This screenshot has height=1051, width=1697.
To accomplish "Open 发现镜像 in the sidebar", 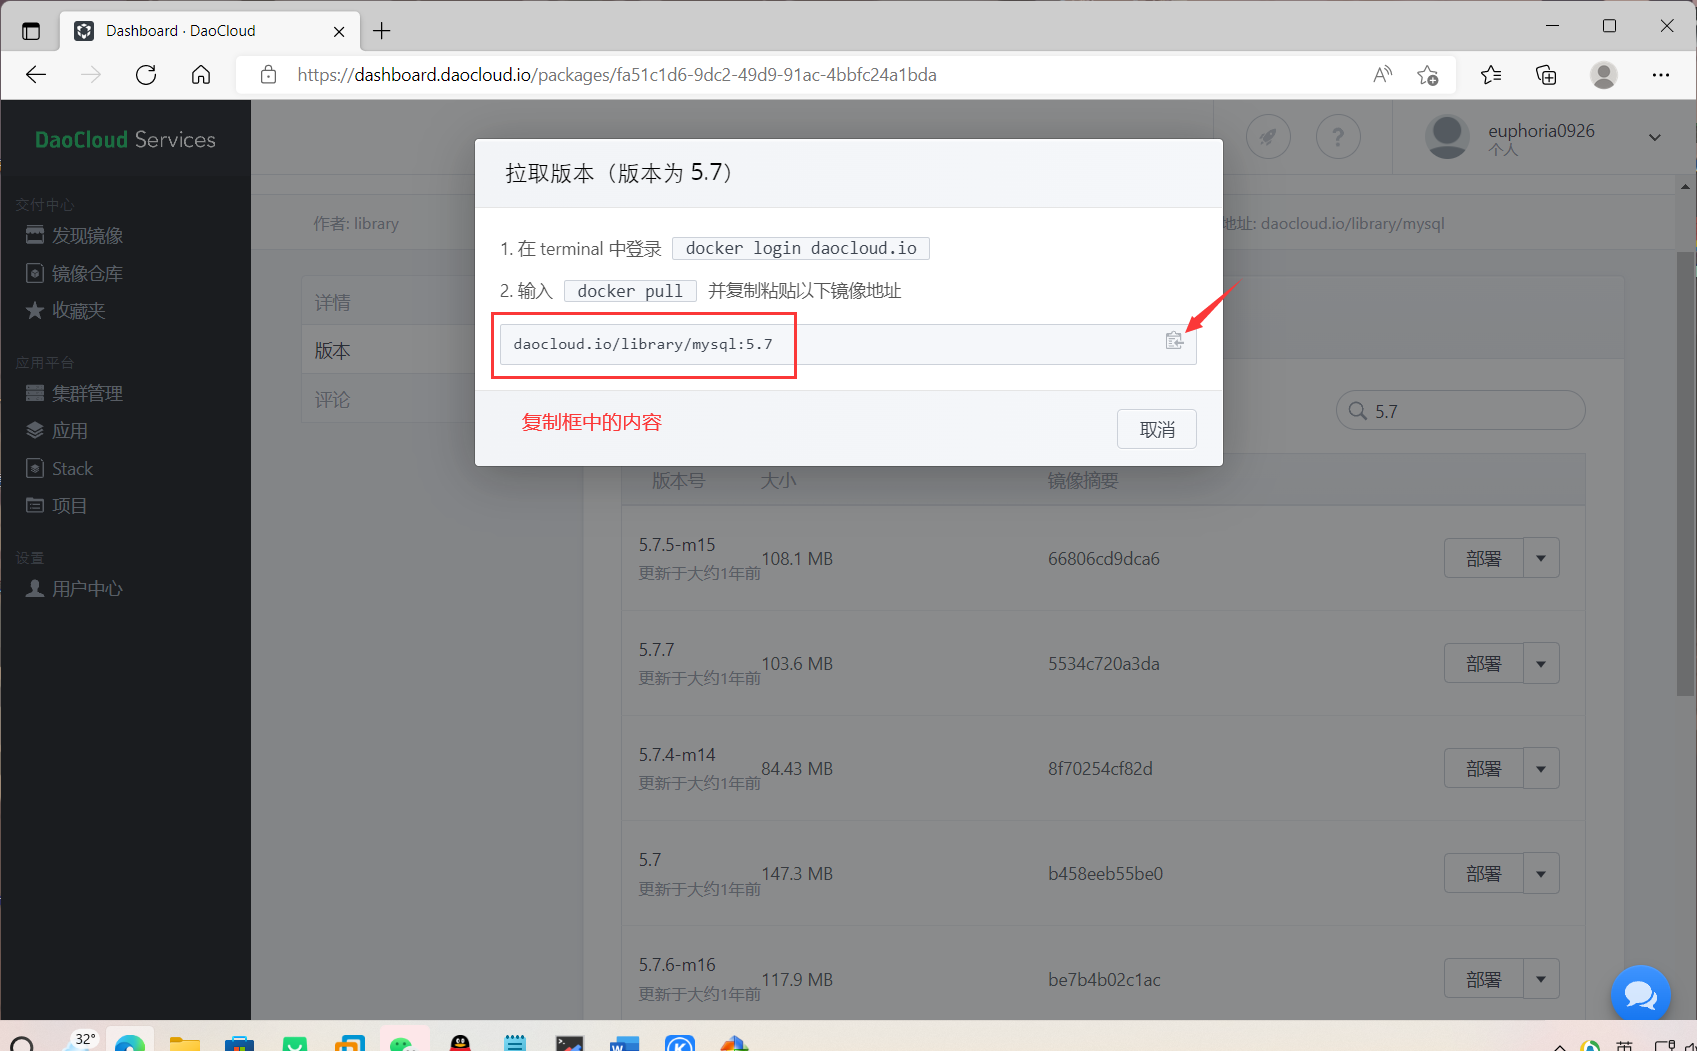I will 75,235.
